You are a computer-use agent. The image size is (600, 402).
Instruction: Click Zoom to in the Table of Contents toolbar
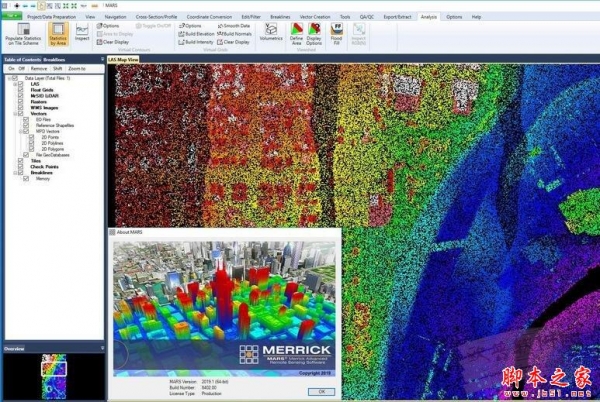[x=77, y=68]
